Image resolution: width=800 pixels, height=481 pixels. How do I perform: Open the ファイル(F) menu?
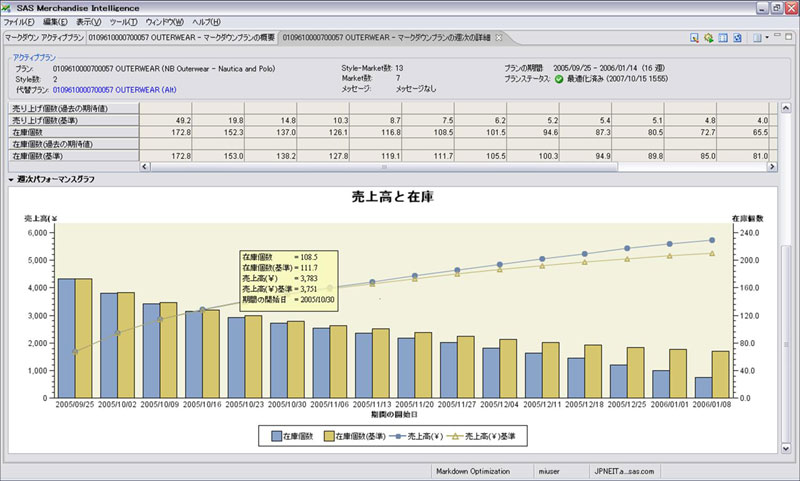click(x=20, y=21)
